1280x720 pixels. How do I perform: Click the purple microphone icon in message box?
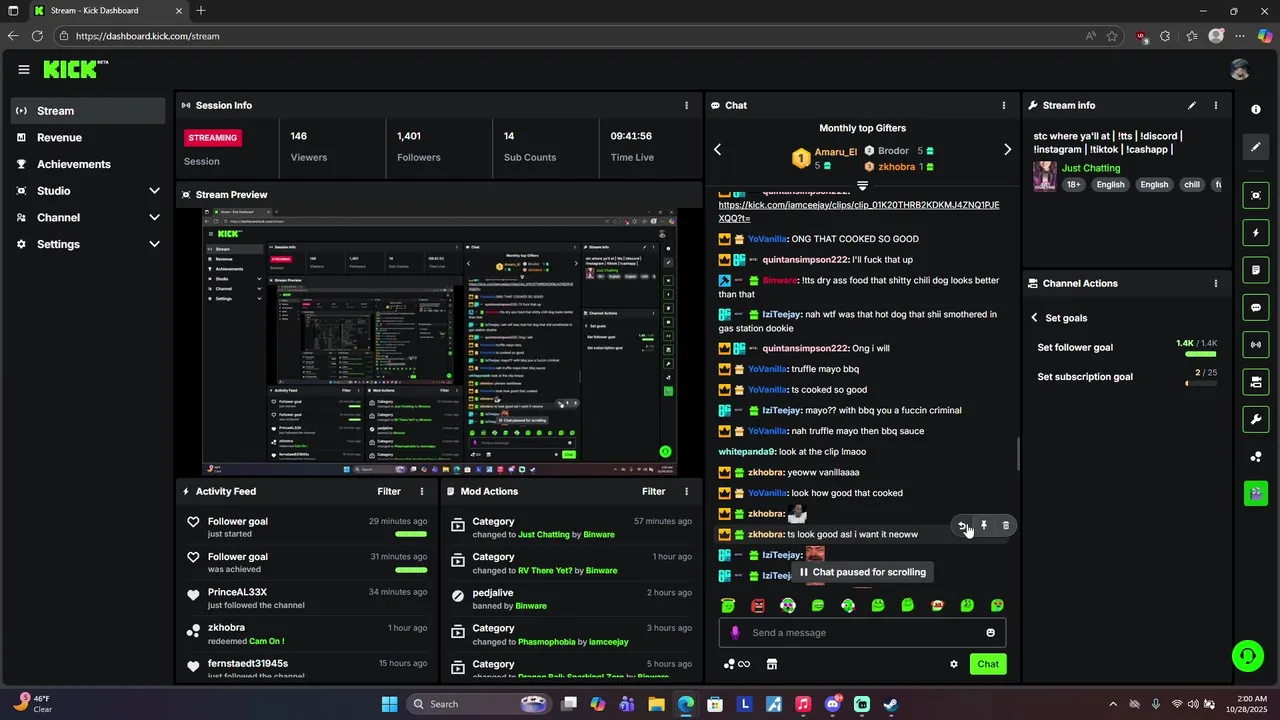735,632
